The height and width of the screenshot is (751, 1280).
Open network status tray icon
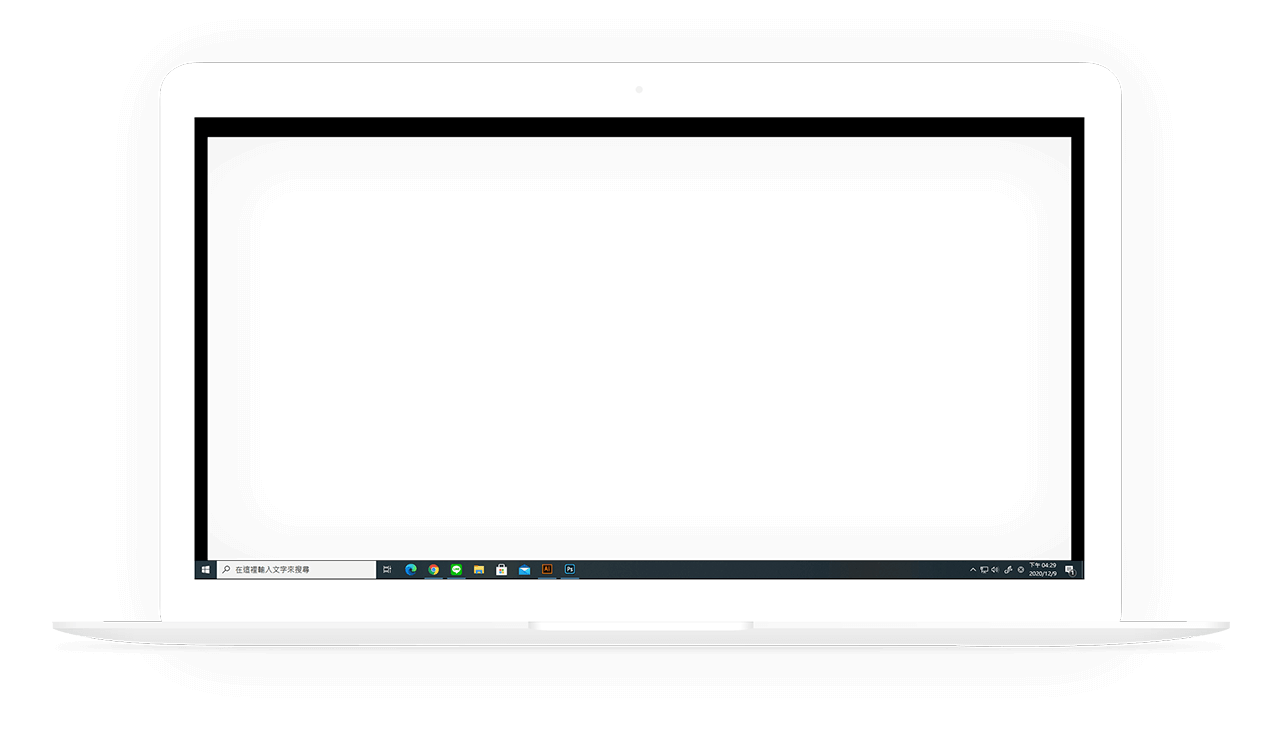[x=984, y=569]
